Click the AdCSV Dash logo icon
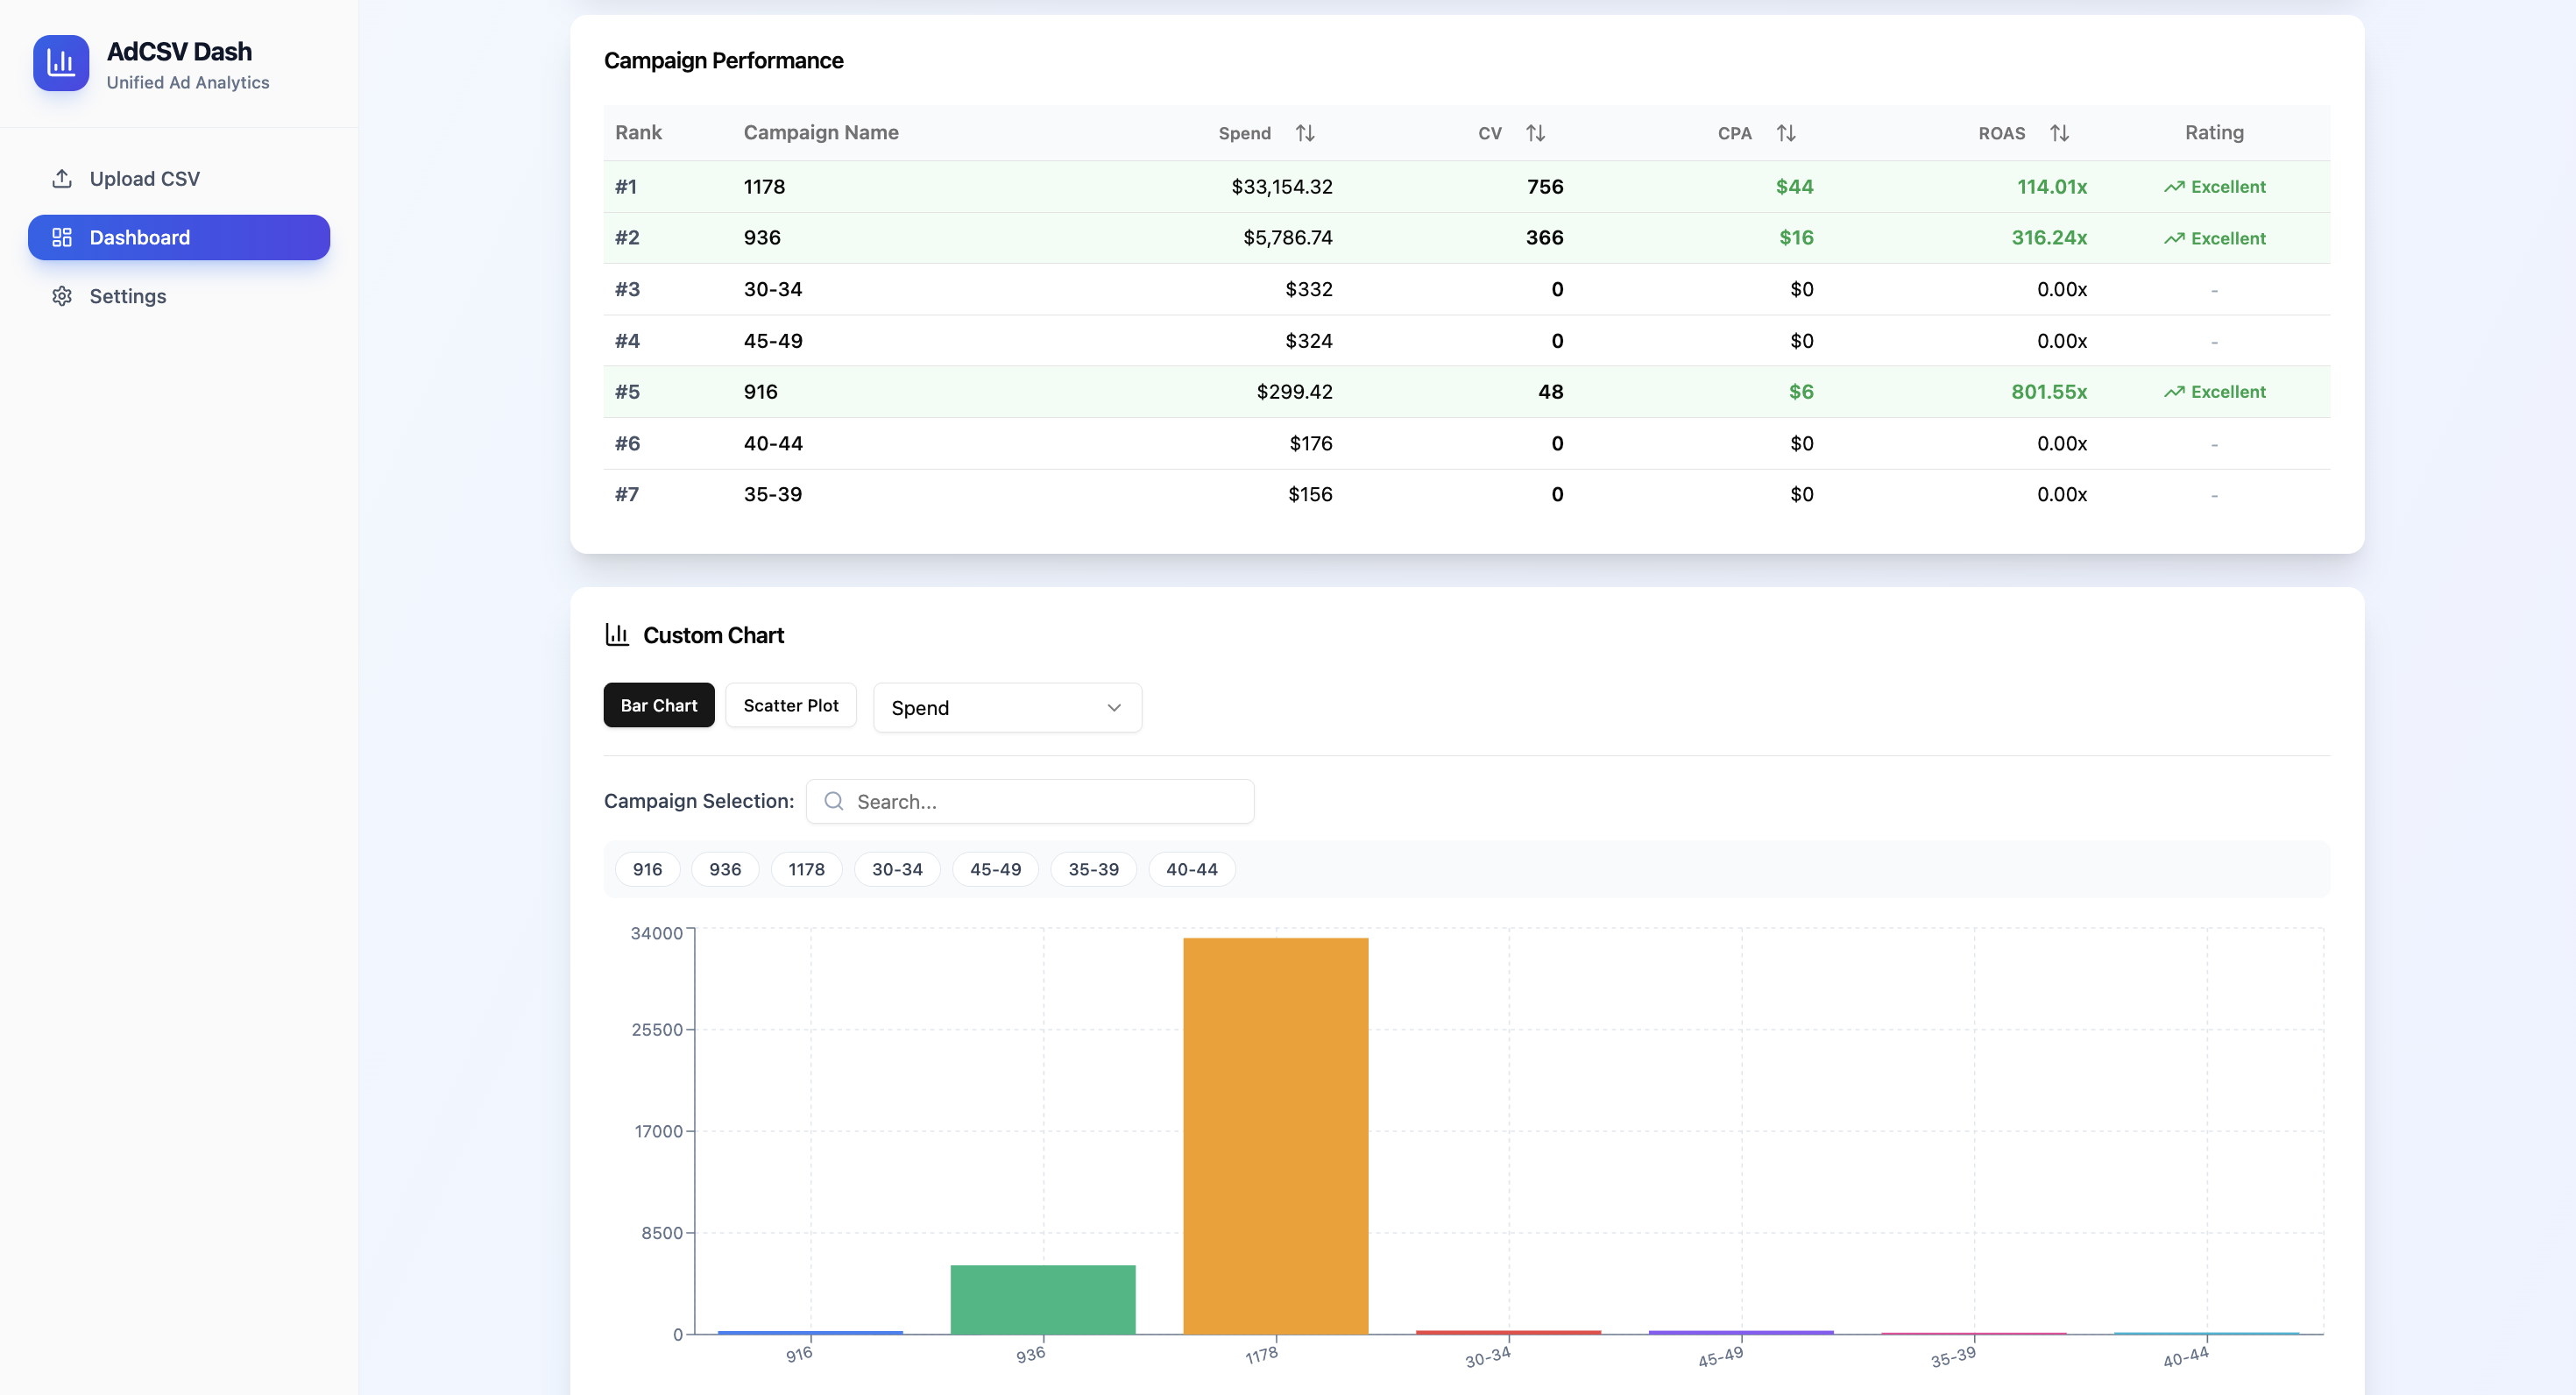The width and height of the screenshot is (2576, 1395). point(61,63)
